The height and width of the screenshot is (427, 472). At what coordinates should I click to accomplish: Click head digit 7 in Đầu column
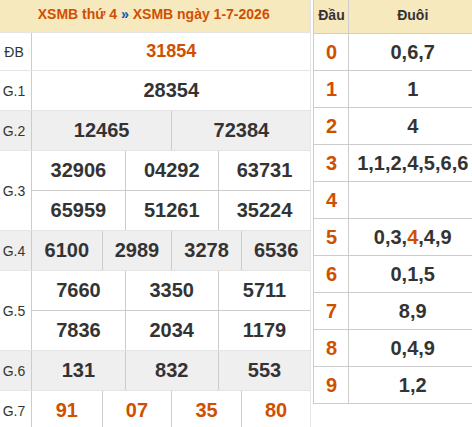point(331,311)
